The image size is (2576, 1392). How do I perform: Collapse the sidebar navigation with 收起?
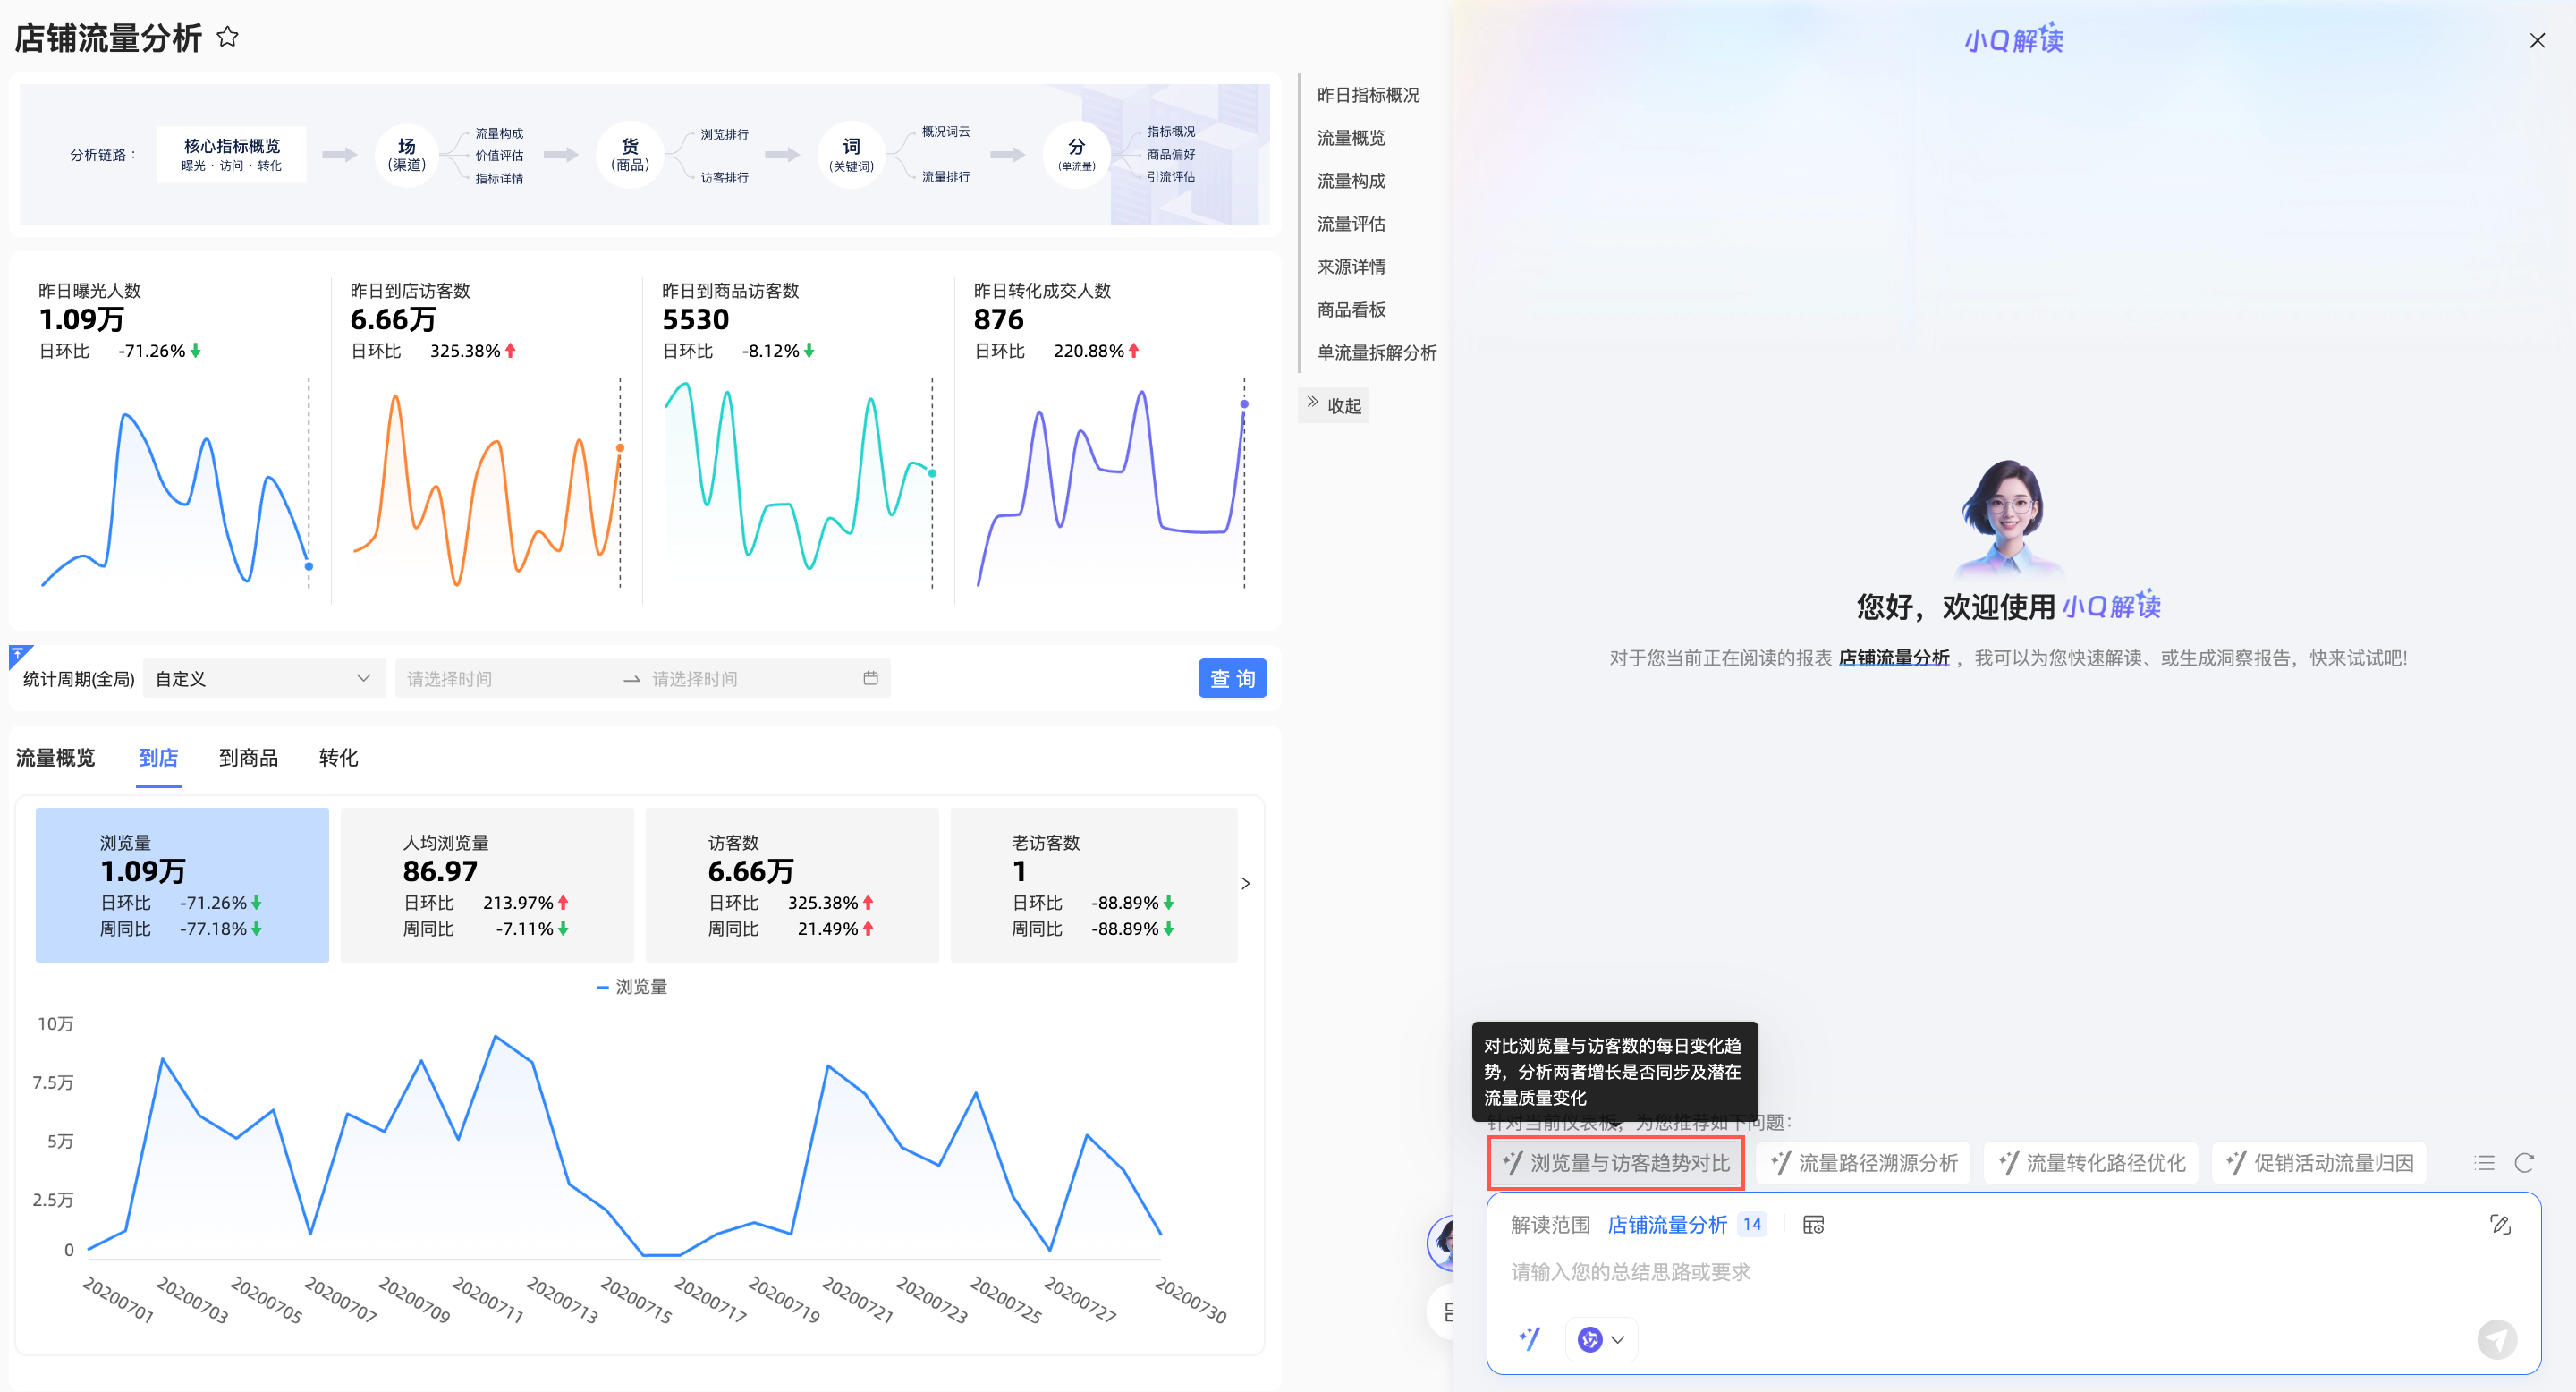click(x=1334, y=405)
